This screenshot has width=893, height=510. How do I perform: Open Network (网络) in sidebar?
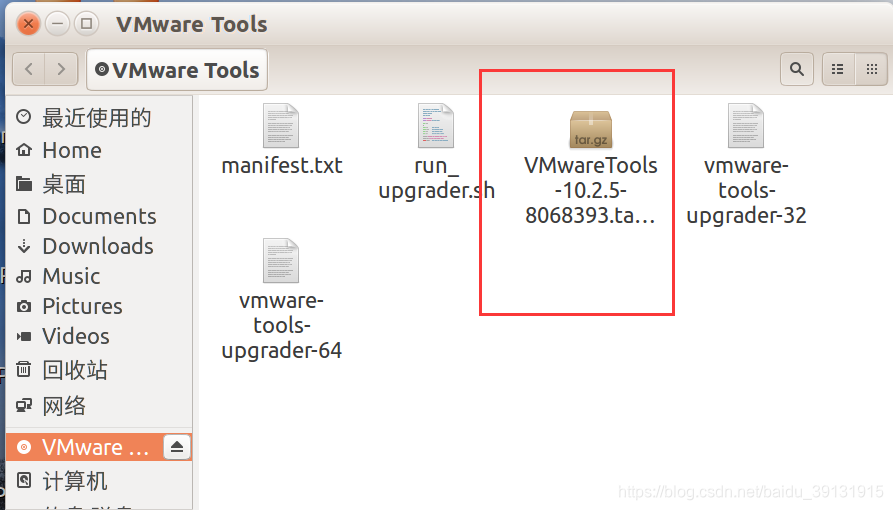point(99,406)
